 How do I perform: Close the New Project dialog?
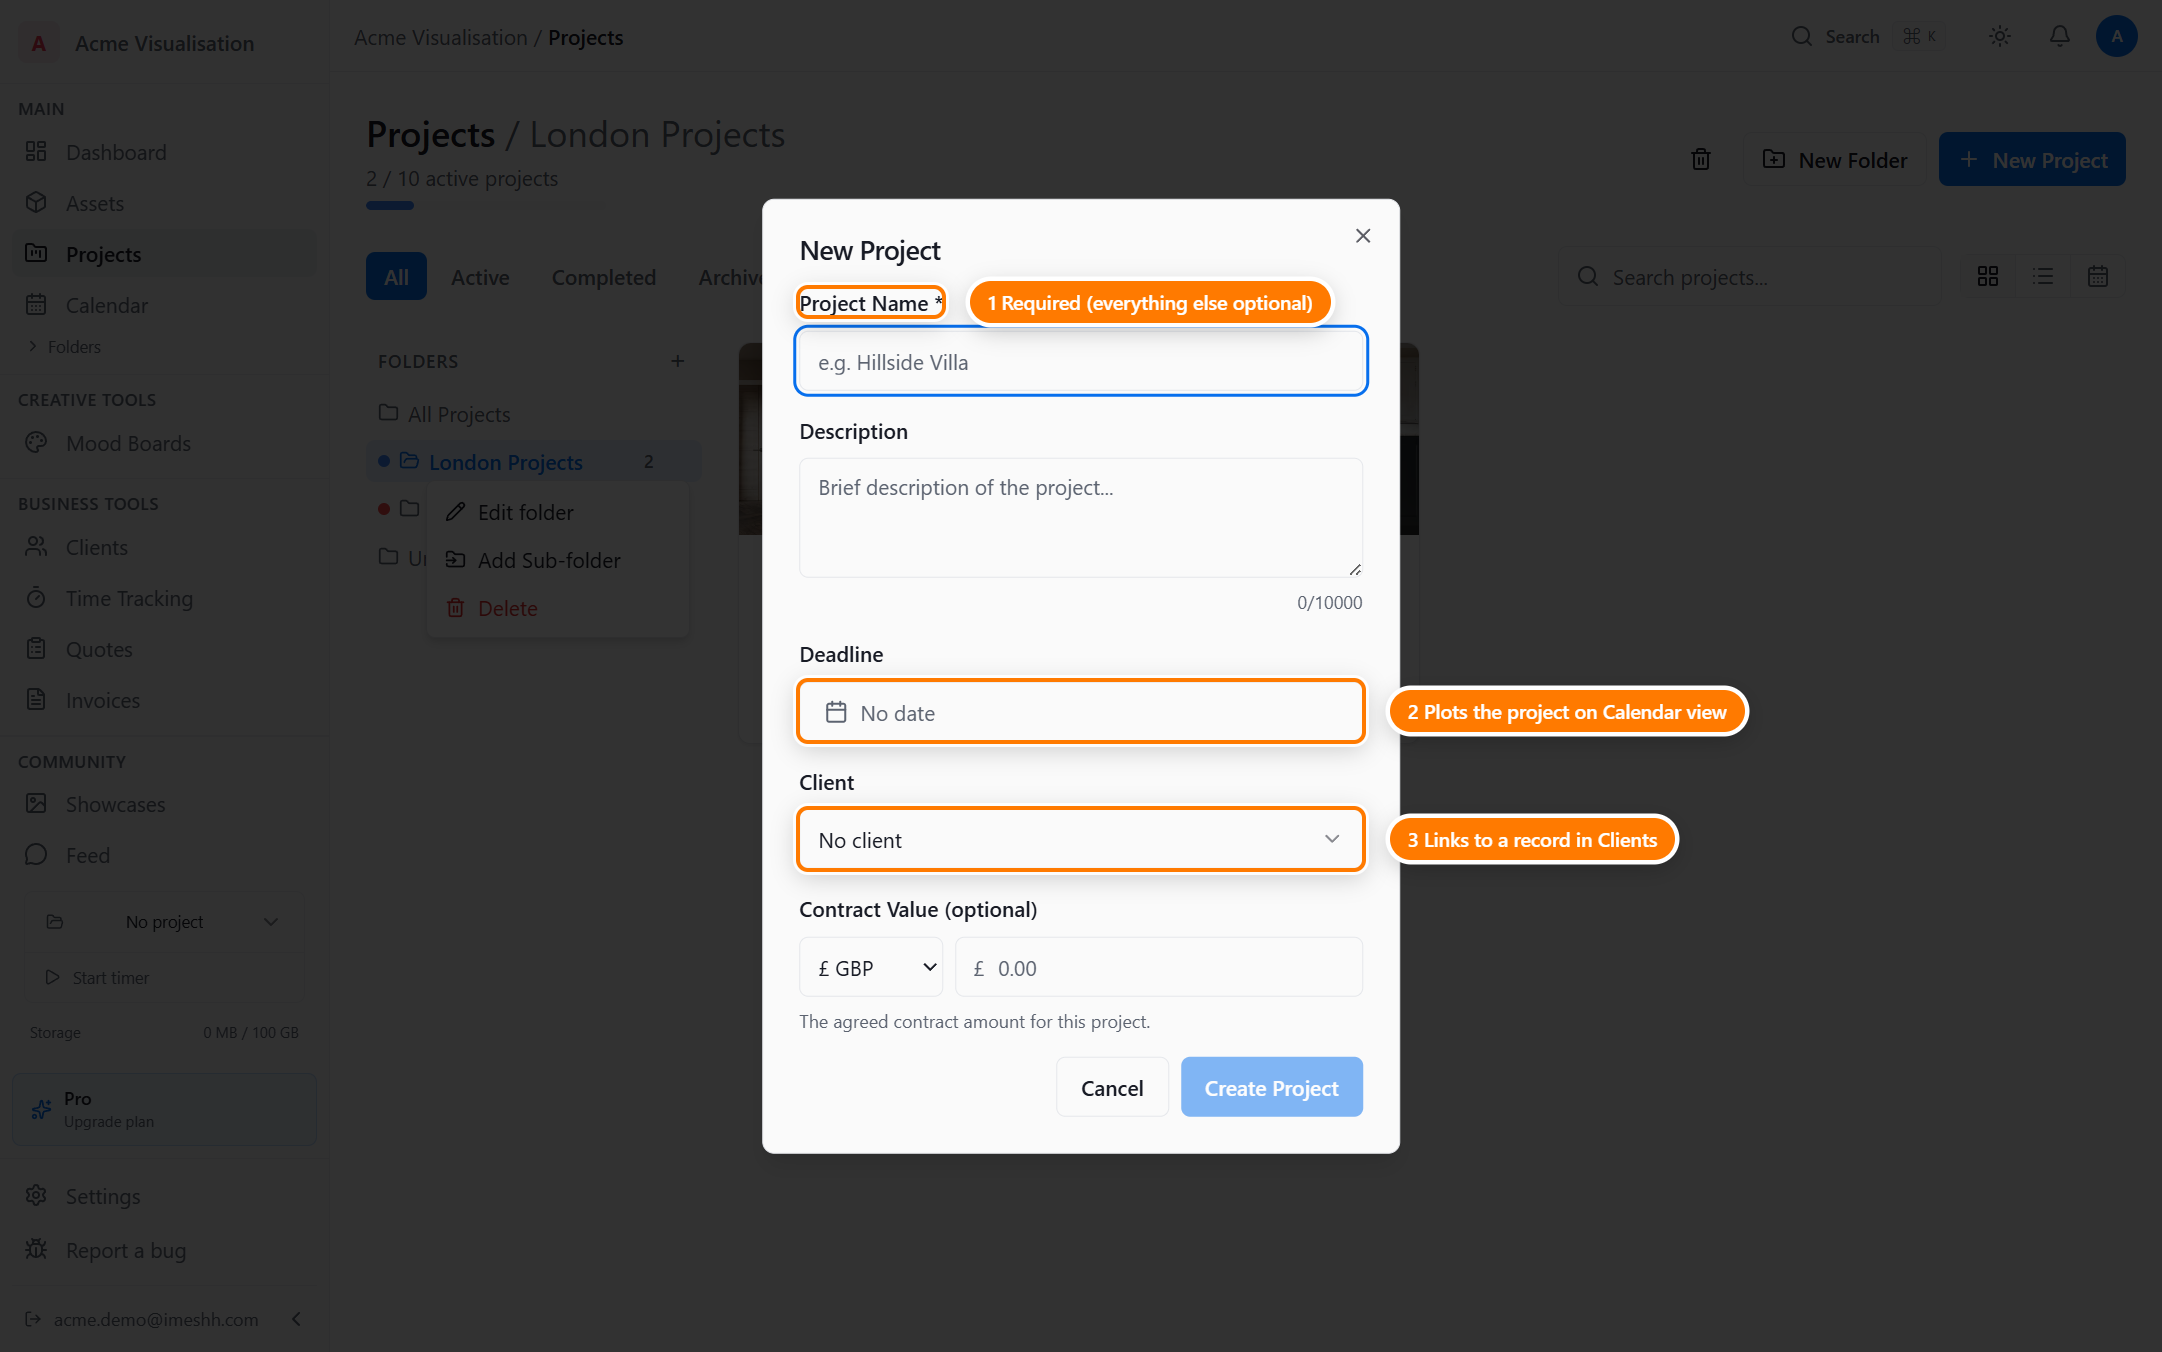pyautogui.click(x=1363, y=236)
